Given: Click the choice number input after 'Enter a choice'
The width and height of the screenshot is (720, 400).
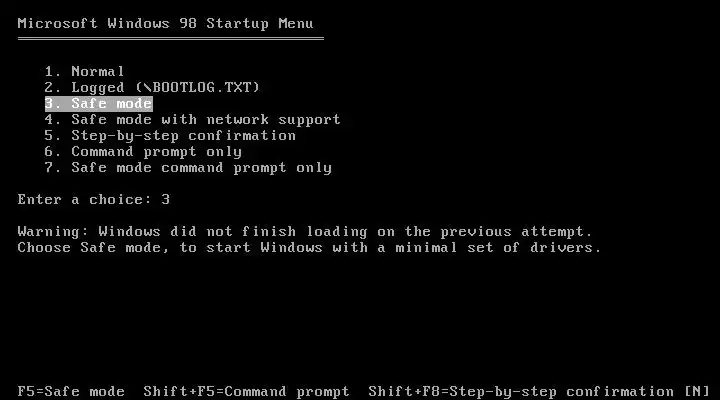Looking at the screenshot, I should (x=166, y=199).
